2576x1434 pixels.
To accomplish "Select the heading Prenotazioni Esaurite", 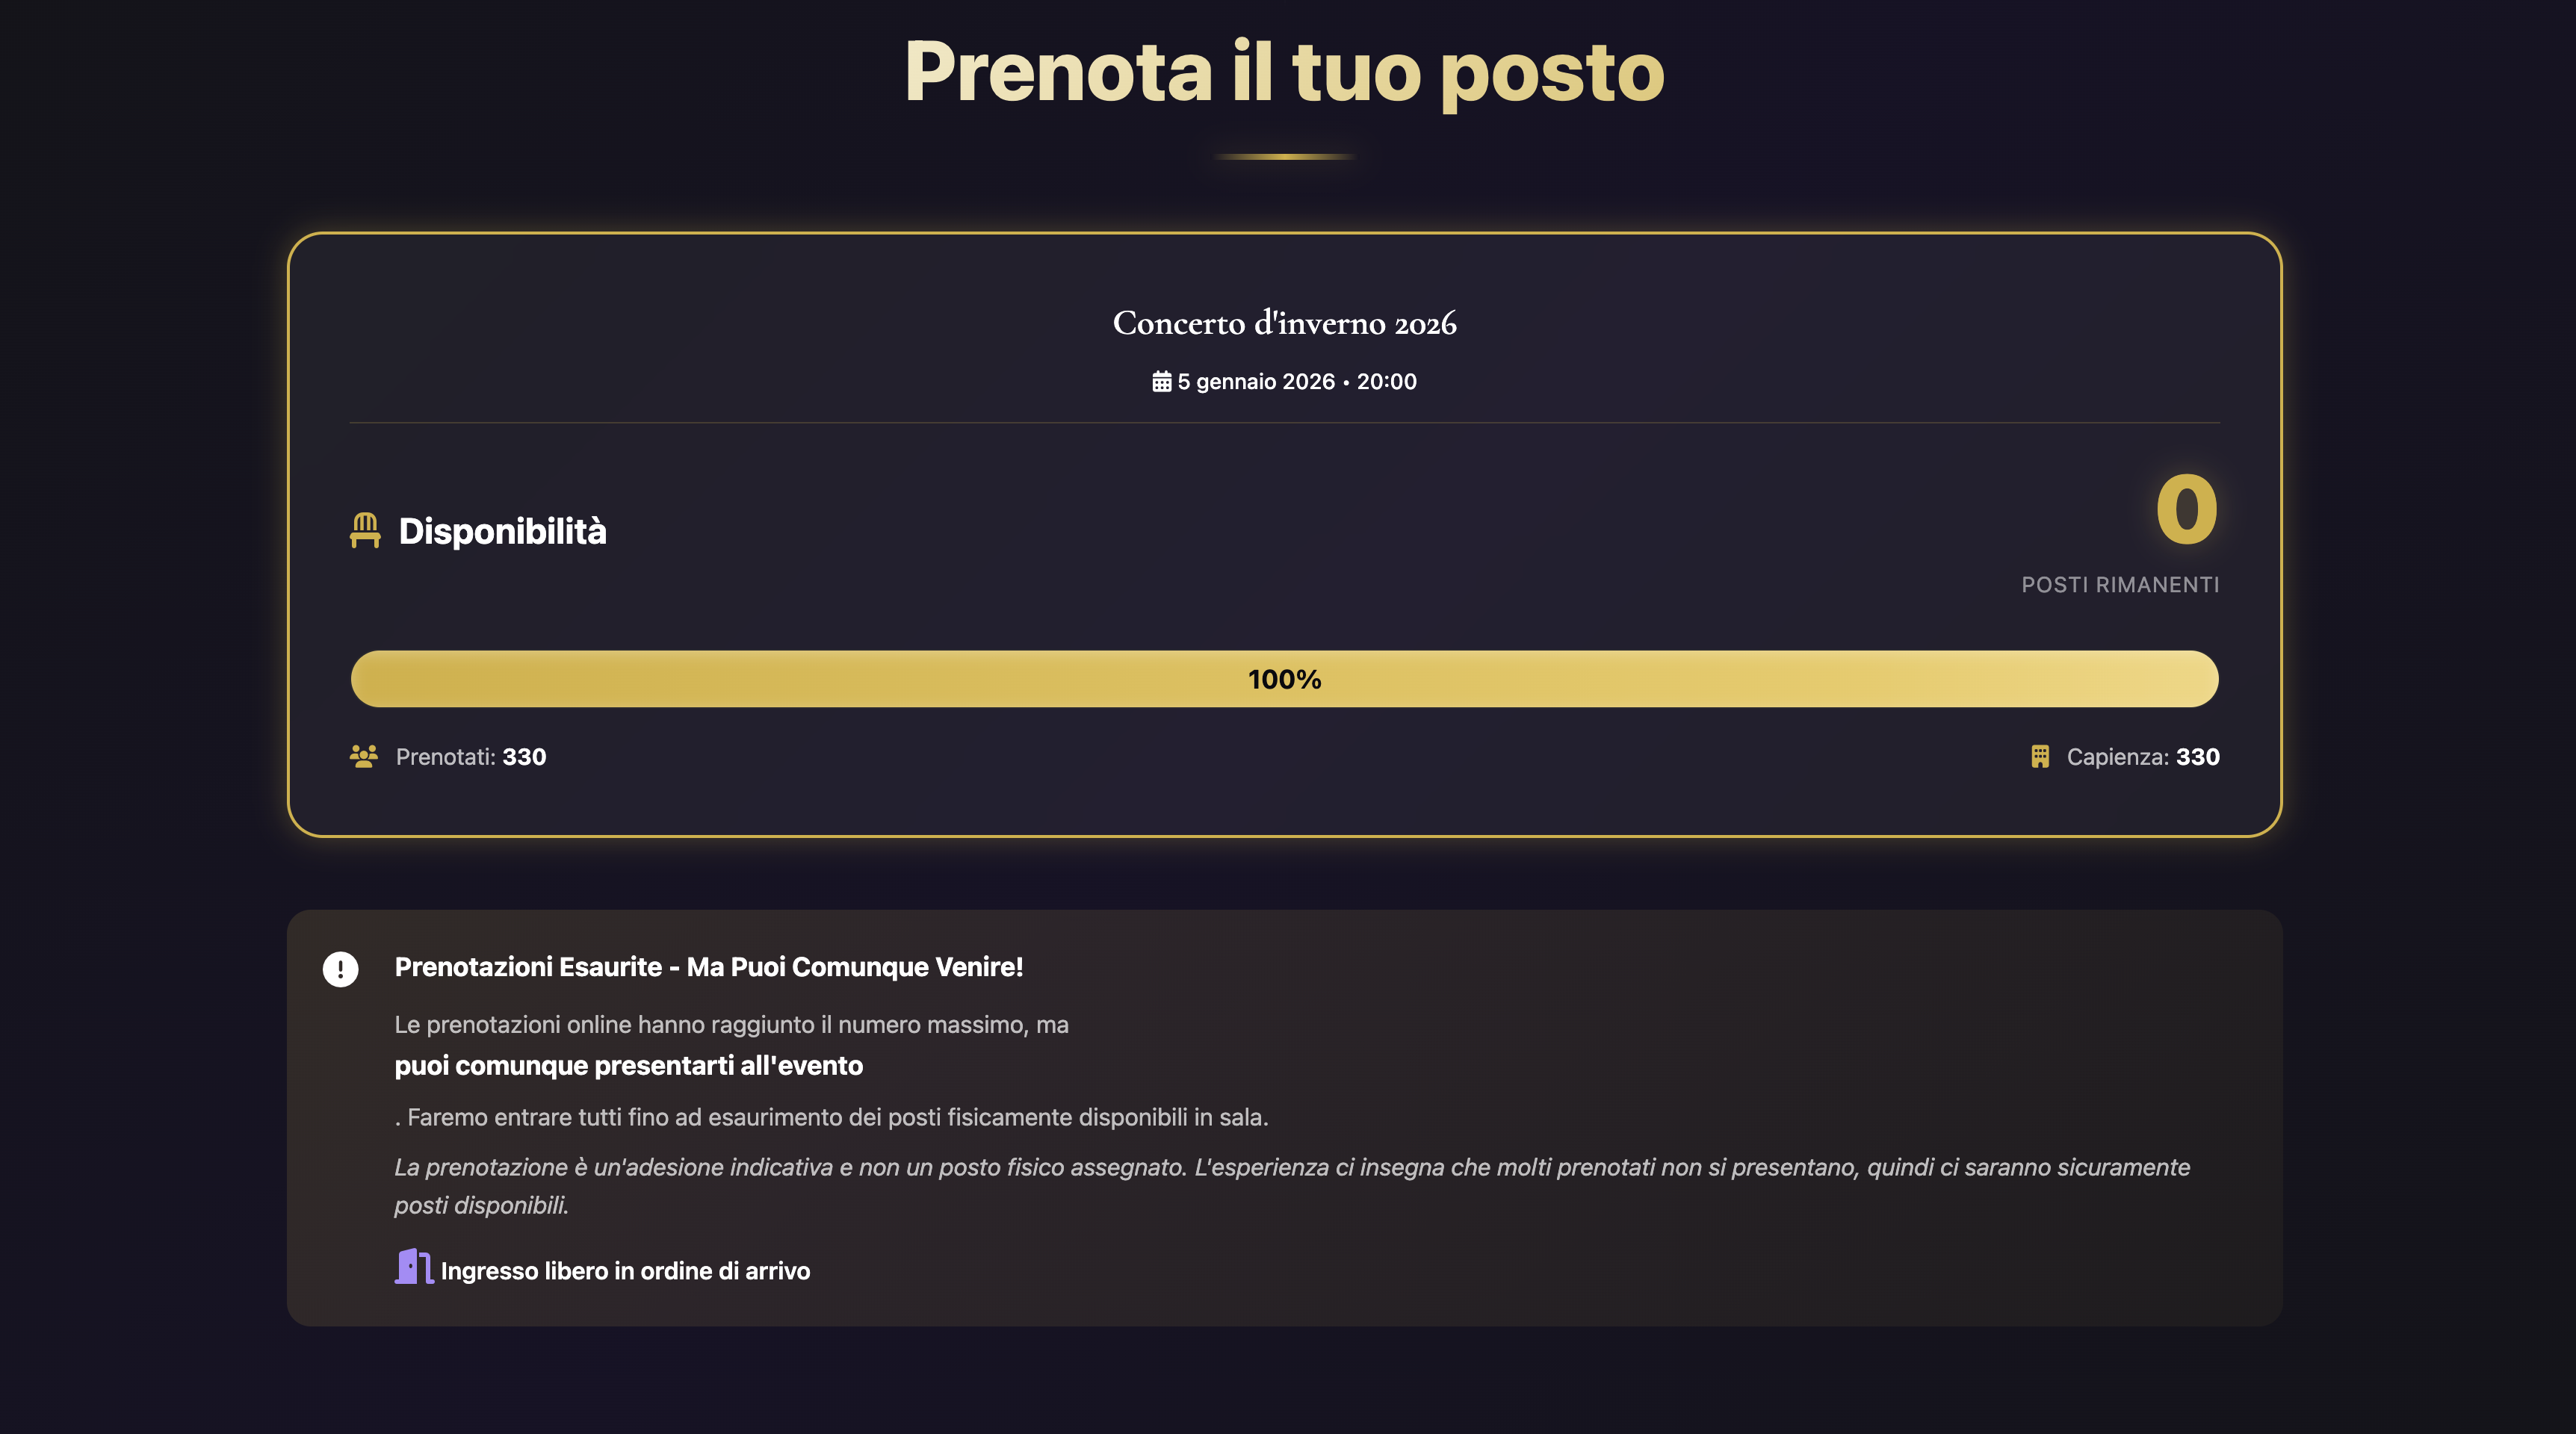I will (709, 967).
